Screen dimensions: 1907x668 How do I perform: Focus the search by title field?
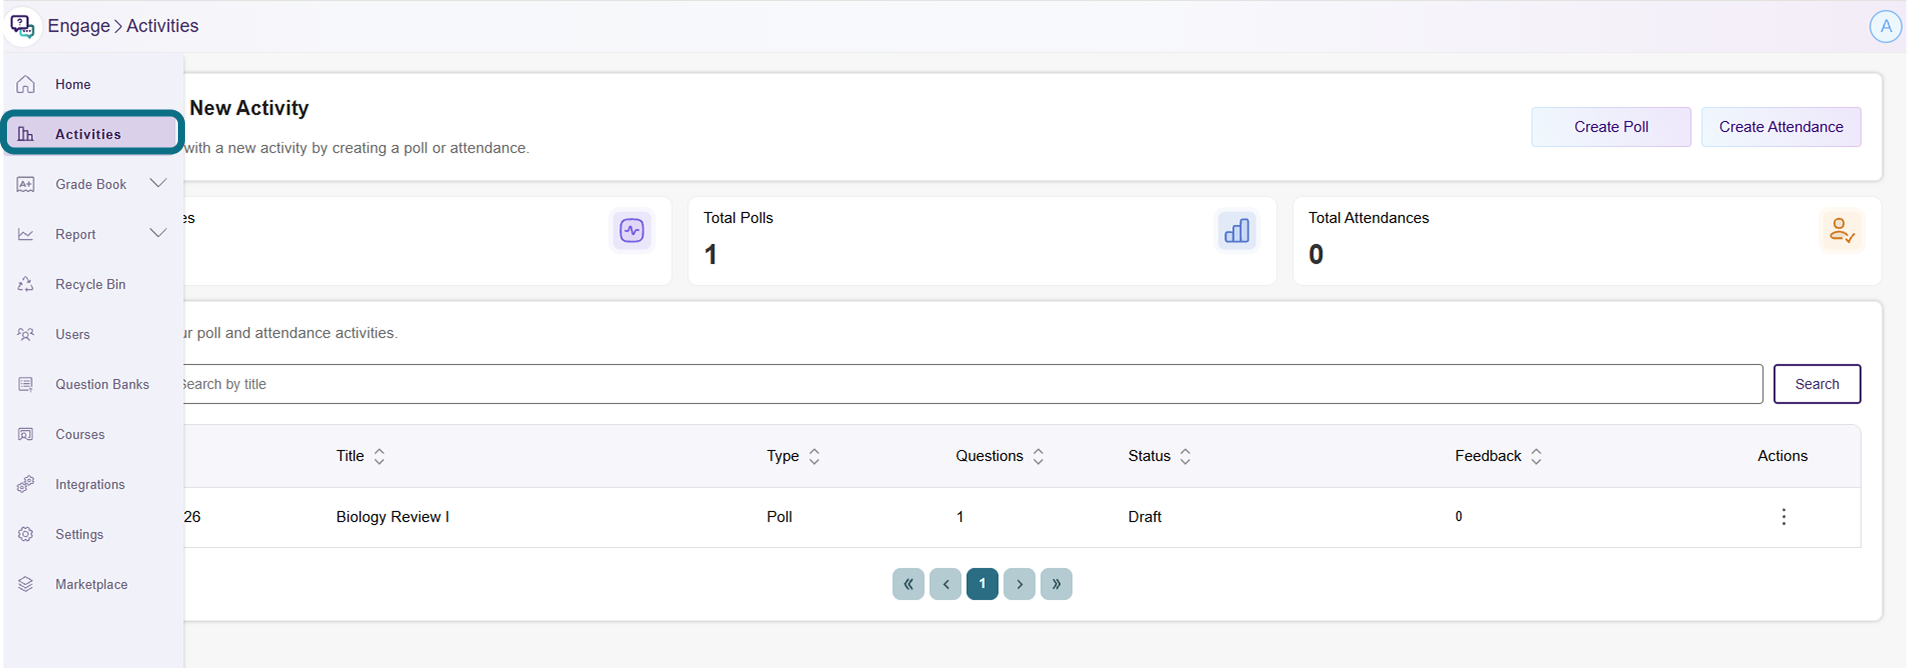pos(972,384)
